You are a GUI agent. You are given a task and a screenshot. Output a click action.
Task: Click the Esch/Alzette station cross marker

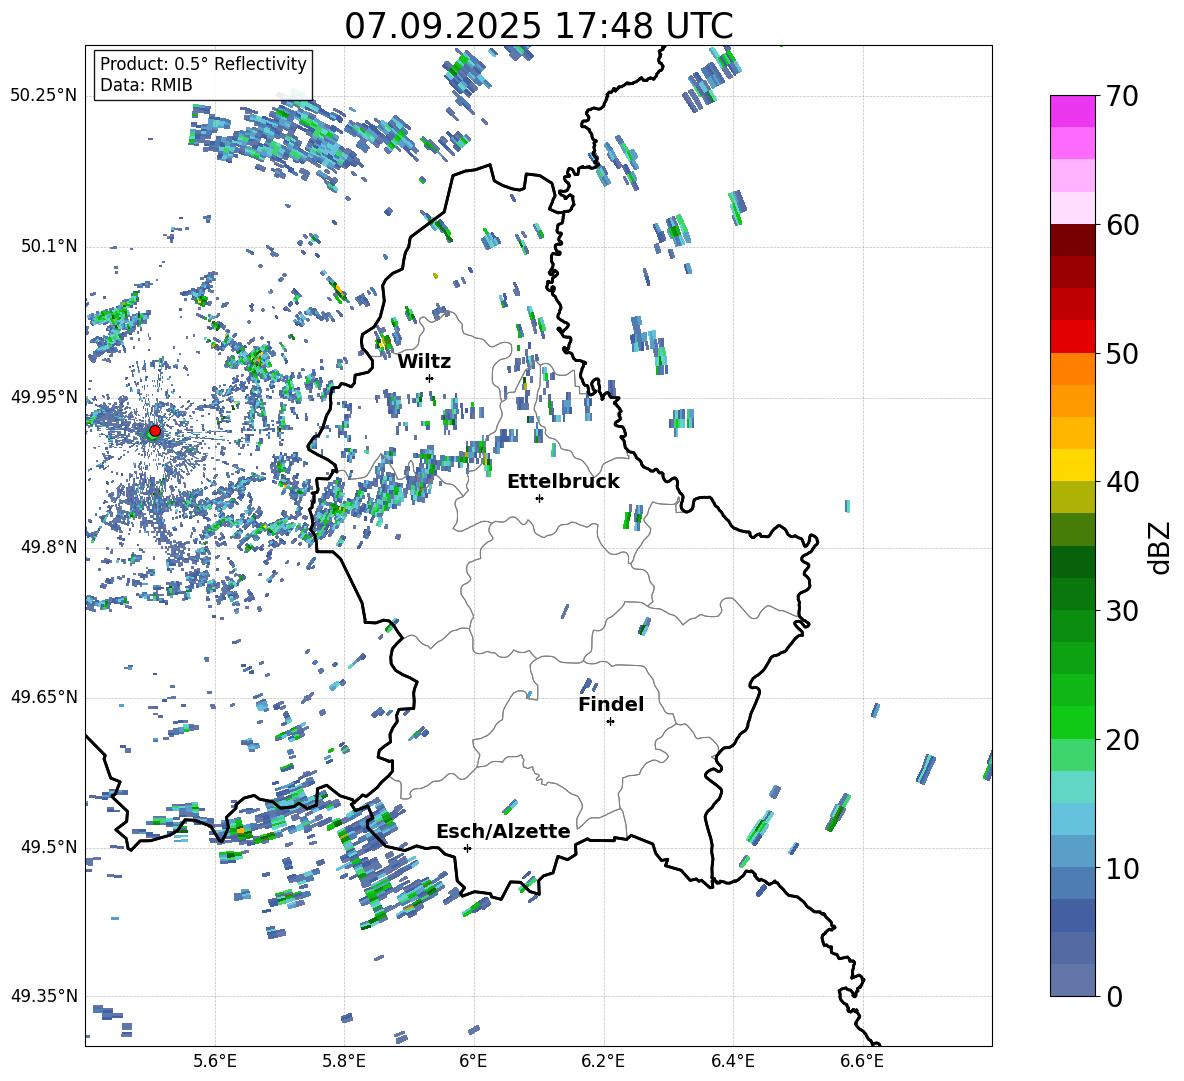[467, 848]
